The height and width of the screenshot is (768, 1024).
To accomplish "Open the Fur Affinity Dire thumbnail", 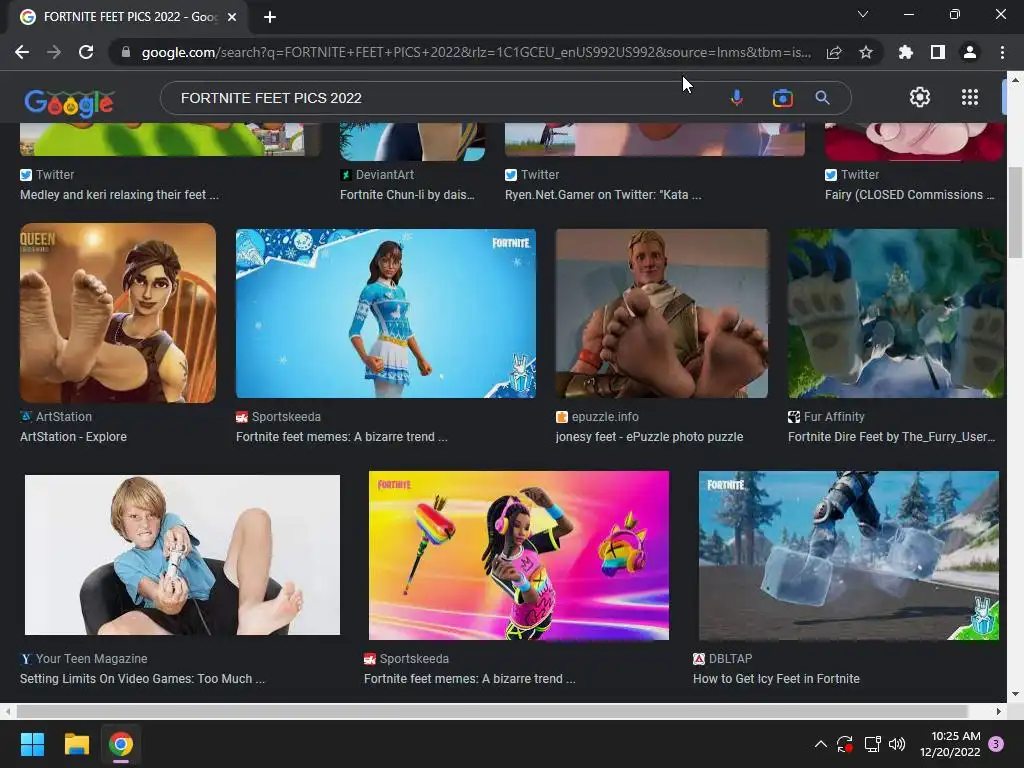I will 895,313.
